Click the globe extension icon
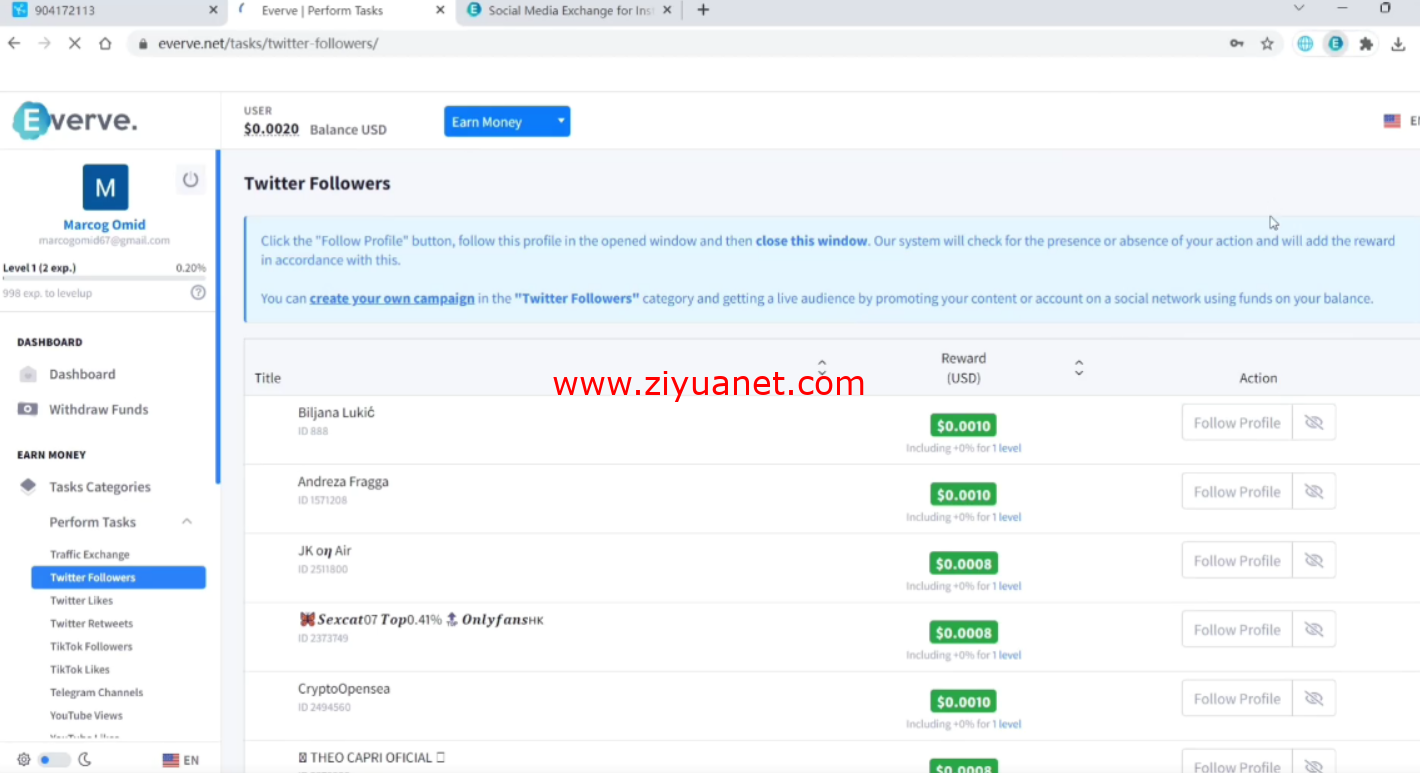The width and height of the screenshot is (1420, 773). click(x=1305, y=44)
